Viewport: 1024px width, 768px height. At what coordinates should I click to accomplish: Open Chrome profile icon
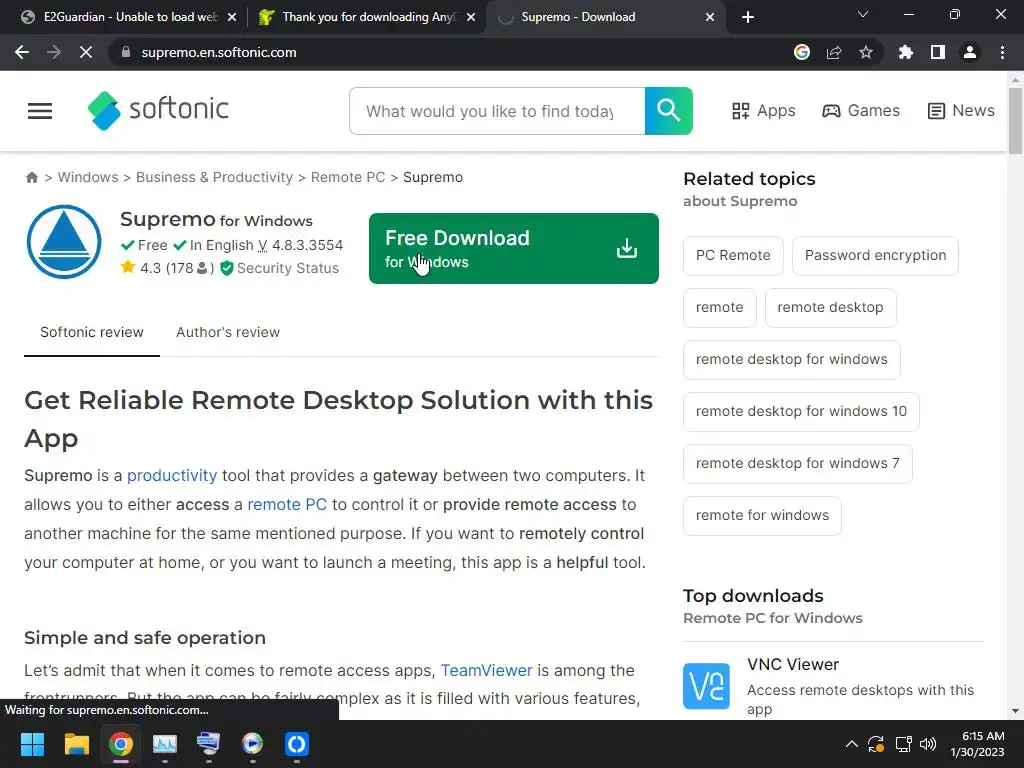point(970,52)
